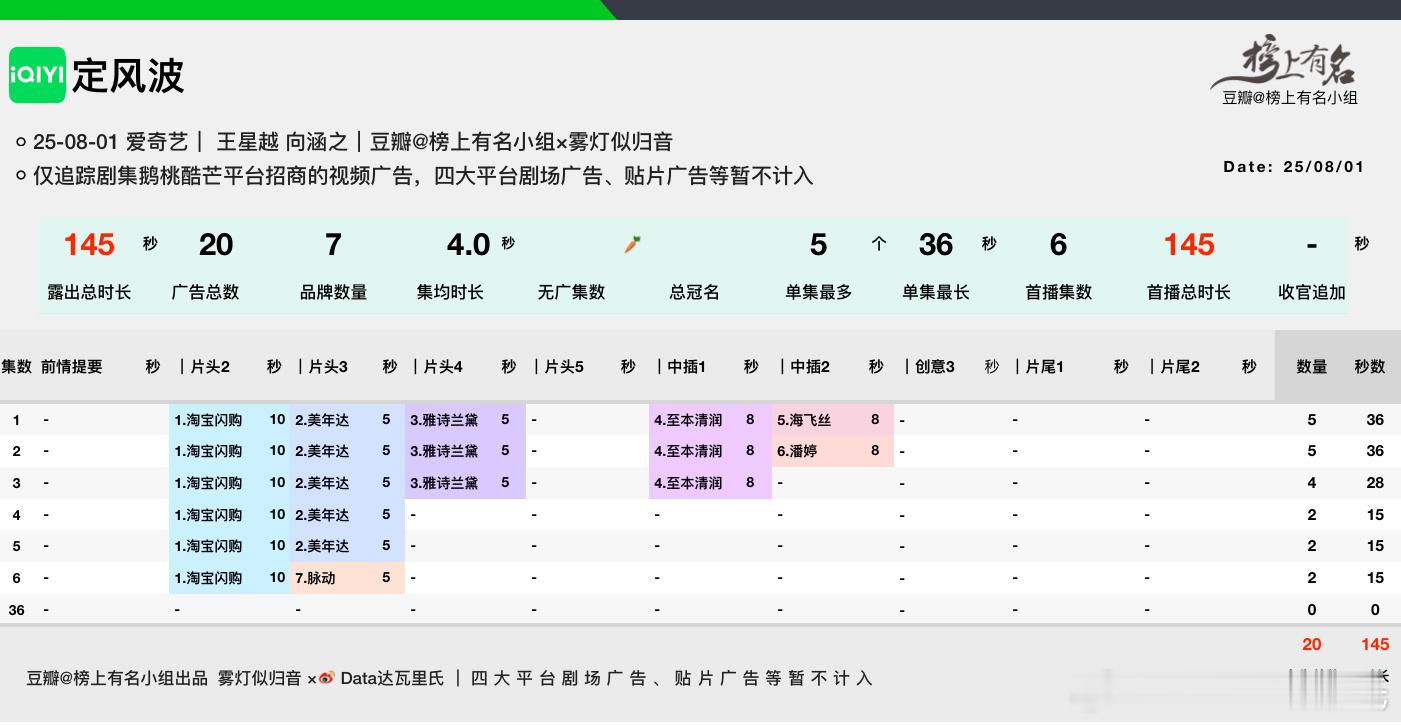This screenshot has height=726, width=1401.
Task: Click the 数量 column header
Action: [1312, 367]
